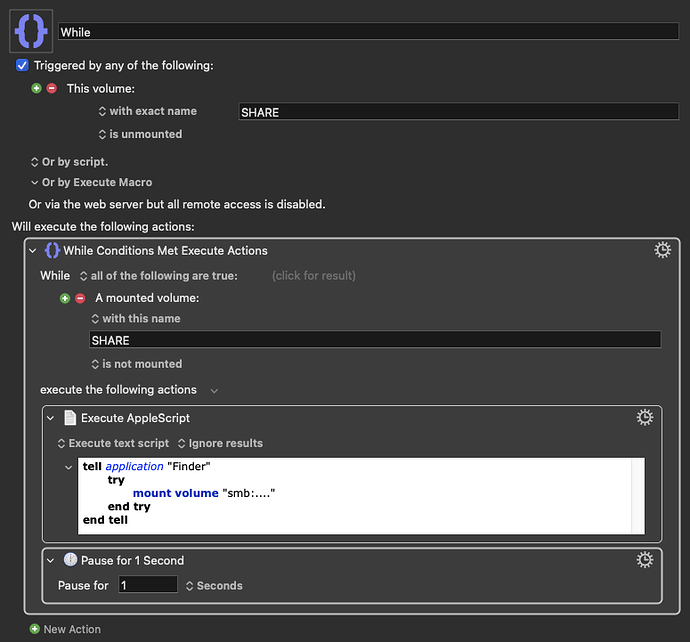This screenshot has width=690, height=642.
Task: Toggle 'Triggered by any of the following' checkbox
Action: pyautogui.click(x=23, y=66)
